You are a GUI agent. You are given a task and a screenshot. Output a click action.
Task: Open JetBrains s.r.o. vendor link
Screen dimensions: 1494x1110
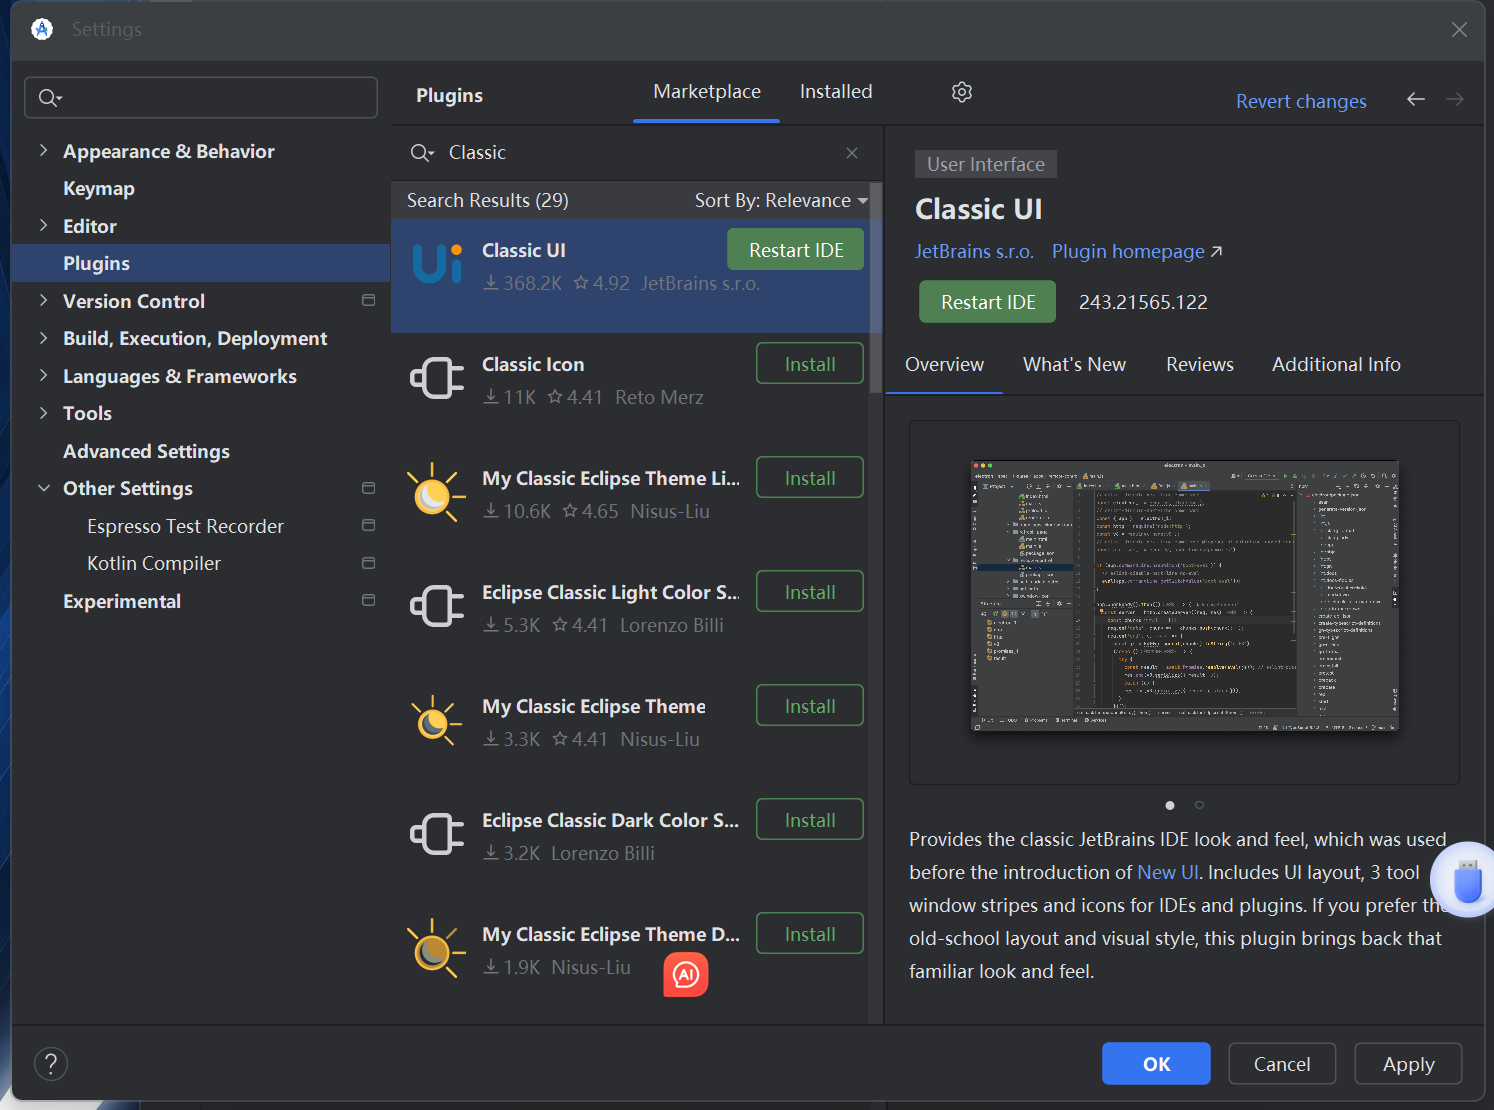(x=974, y=251)
